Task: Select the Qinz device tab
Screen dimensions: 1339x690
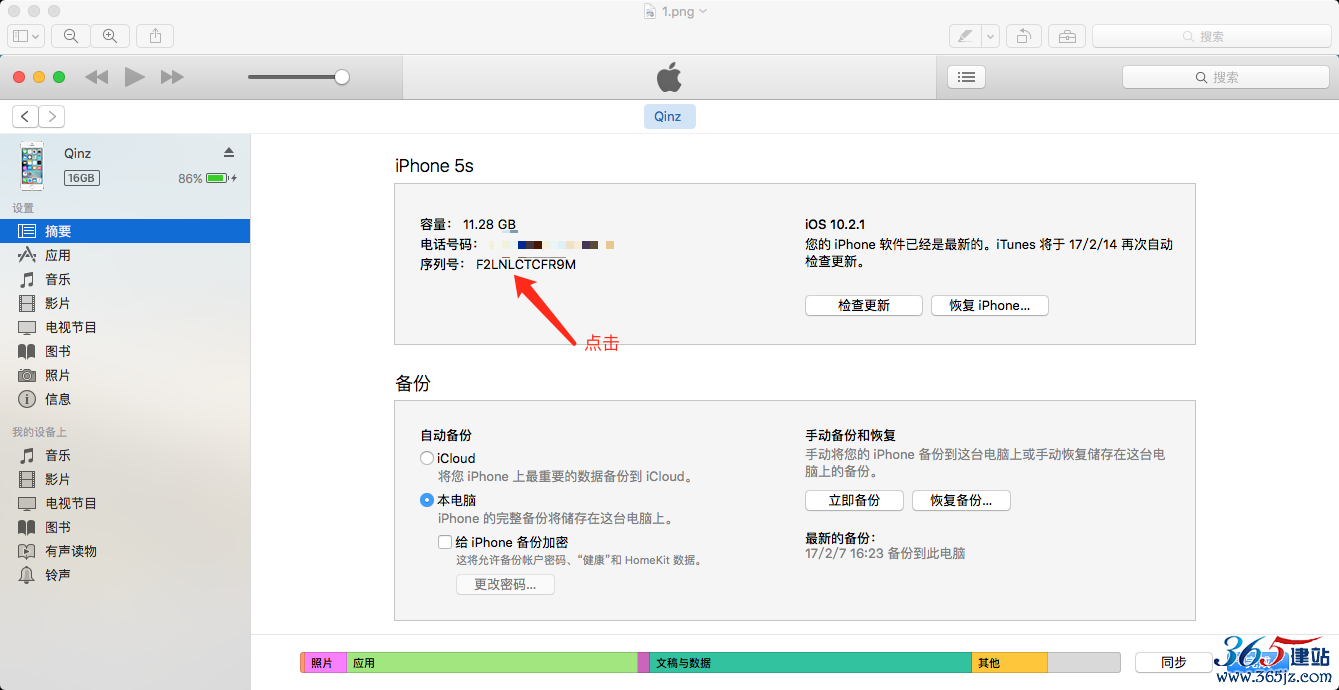Action: 668,116
